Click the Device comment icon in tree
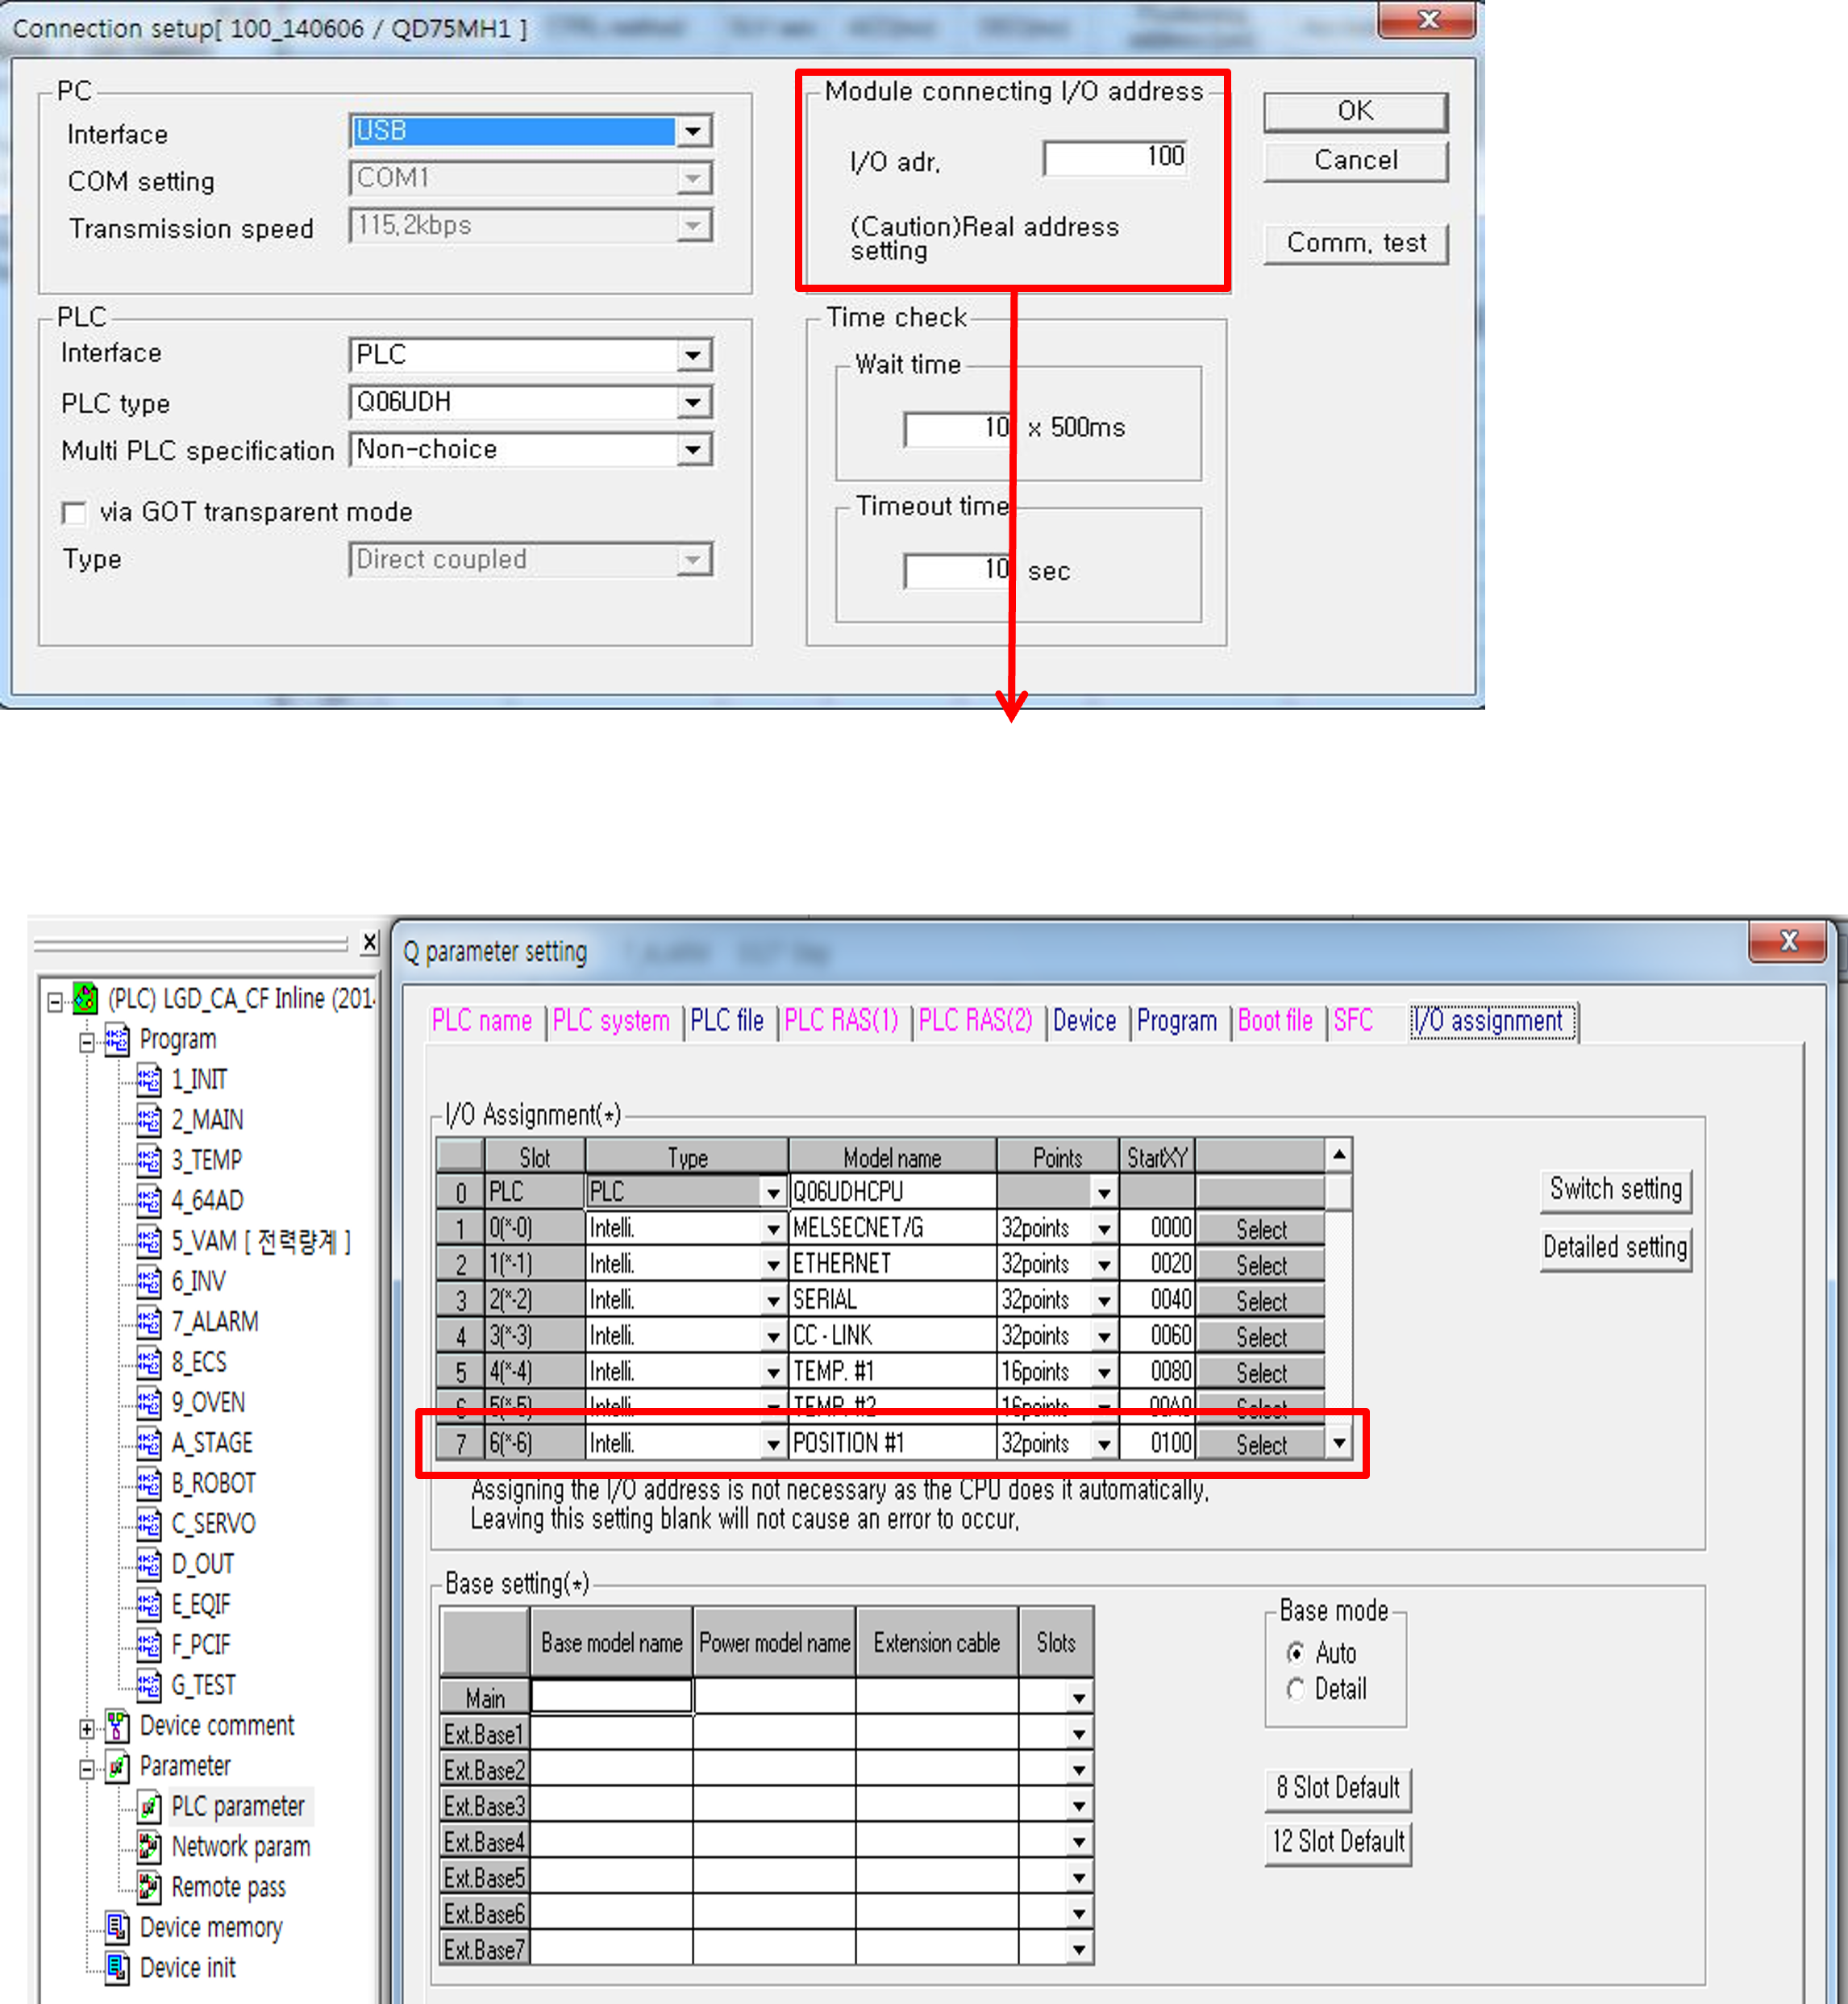This screenshot has width=1848, height=2004. [117, 1726]
